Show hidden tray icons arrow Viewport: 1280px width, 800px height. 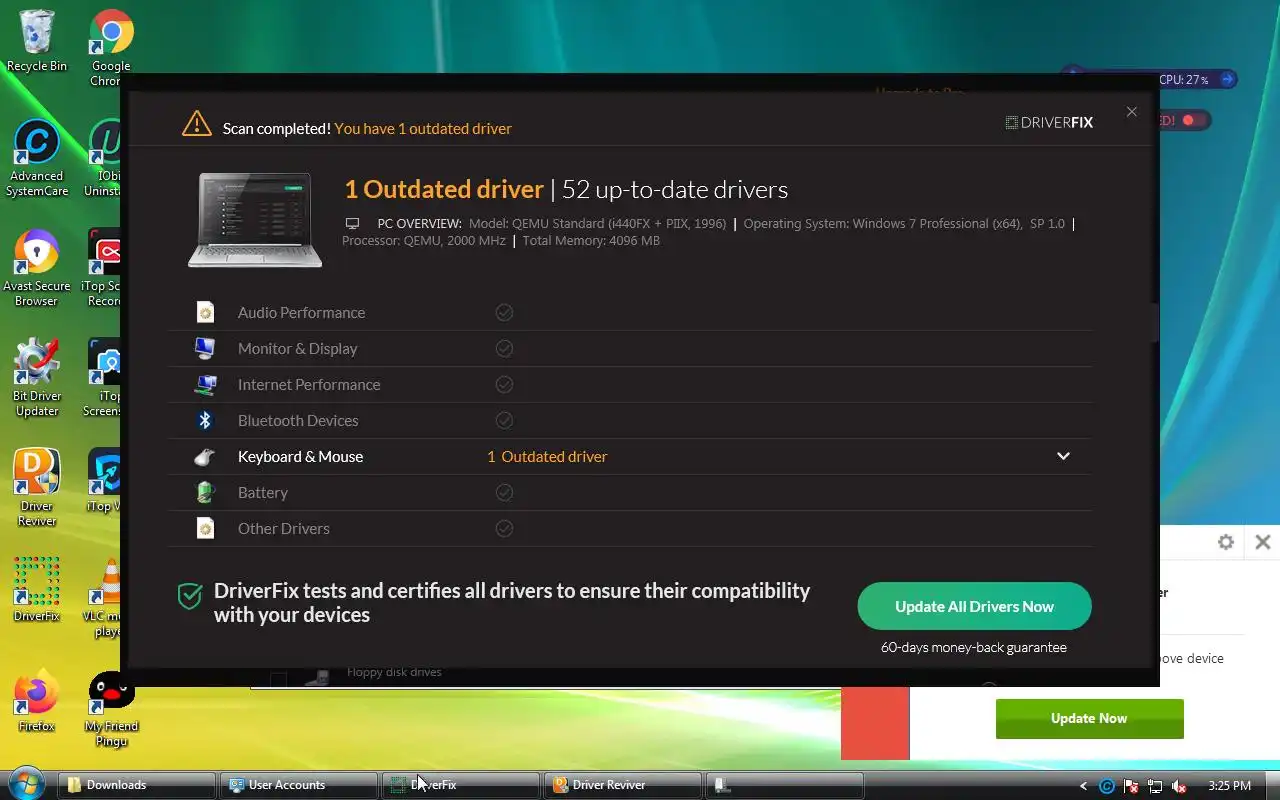click(1084, 786)
